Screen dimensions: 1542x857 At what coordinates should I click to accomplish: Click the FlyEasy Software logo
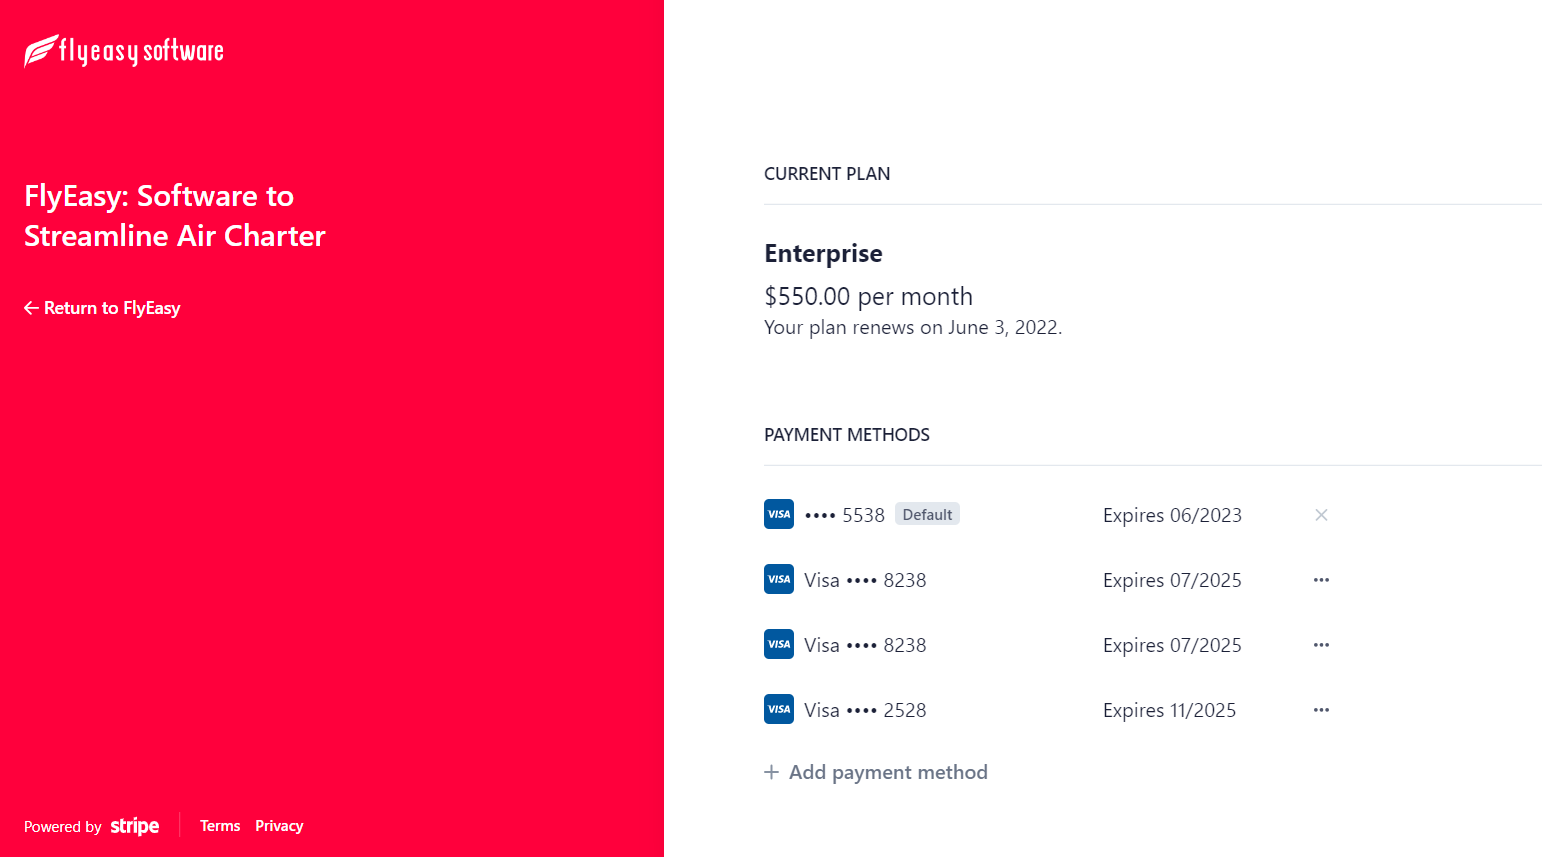(x=122, y=50)
